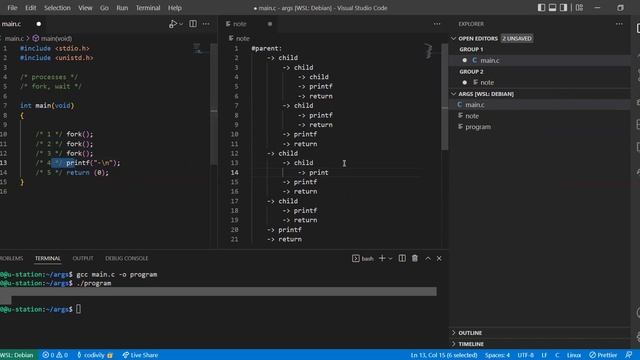Click the unsaved dot on note tab
640x360 pixels.
(x=270, y=24)
